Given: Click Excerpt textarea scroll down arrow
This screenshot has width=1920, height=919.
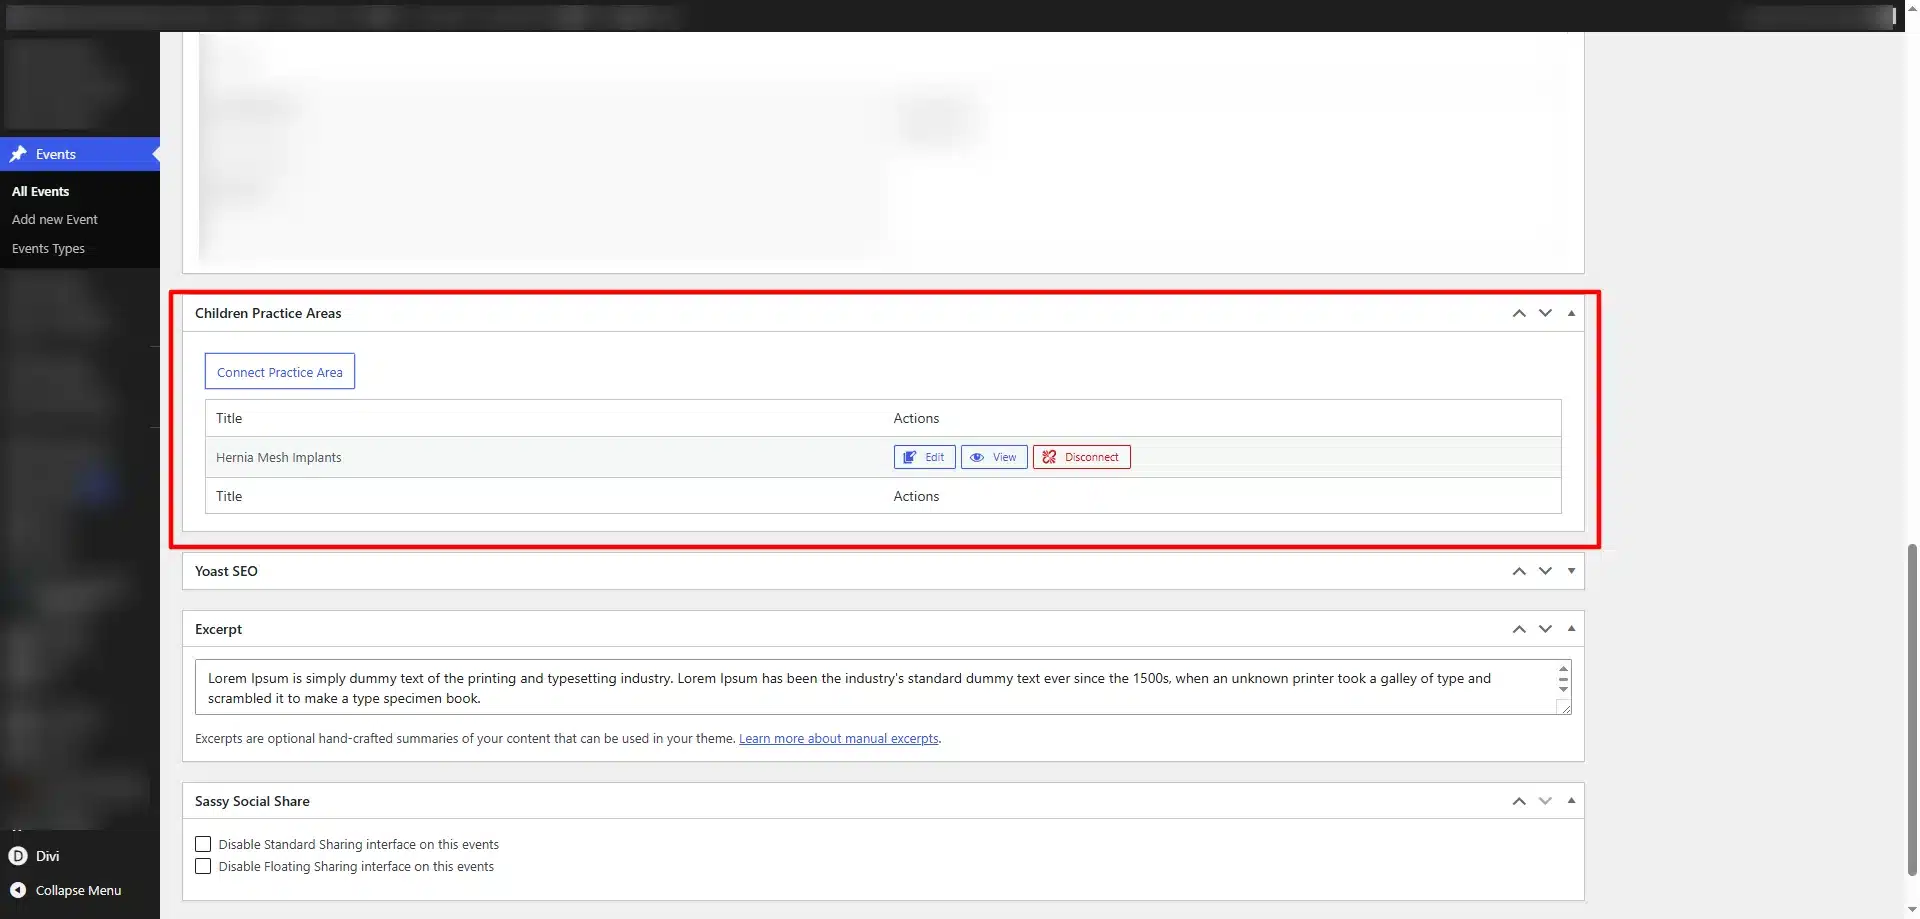Looking at the screenshot, I should click(x=1563, y=689).
